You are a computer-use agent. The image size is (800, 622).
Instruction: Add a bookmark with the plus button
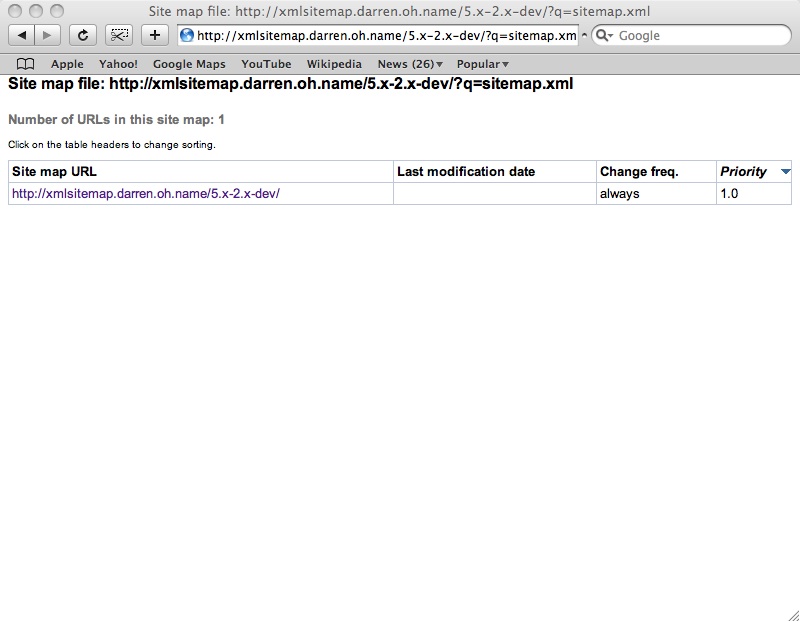(x=155, y=35)
